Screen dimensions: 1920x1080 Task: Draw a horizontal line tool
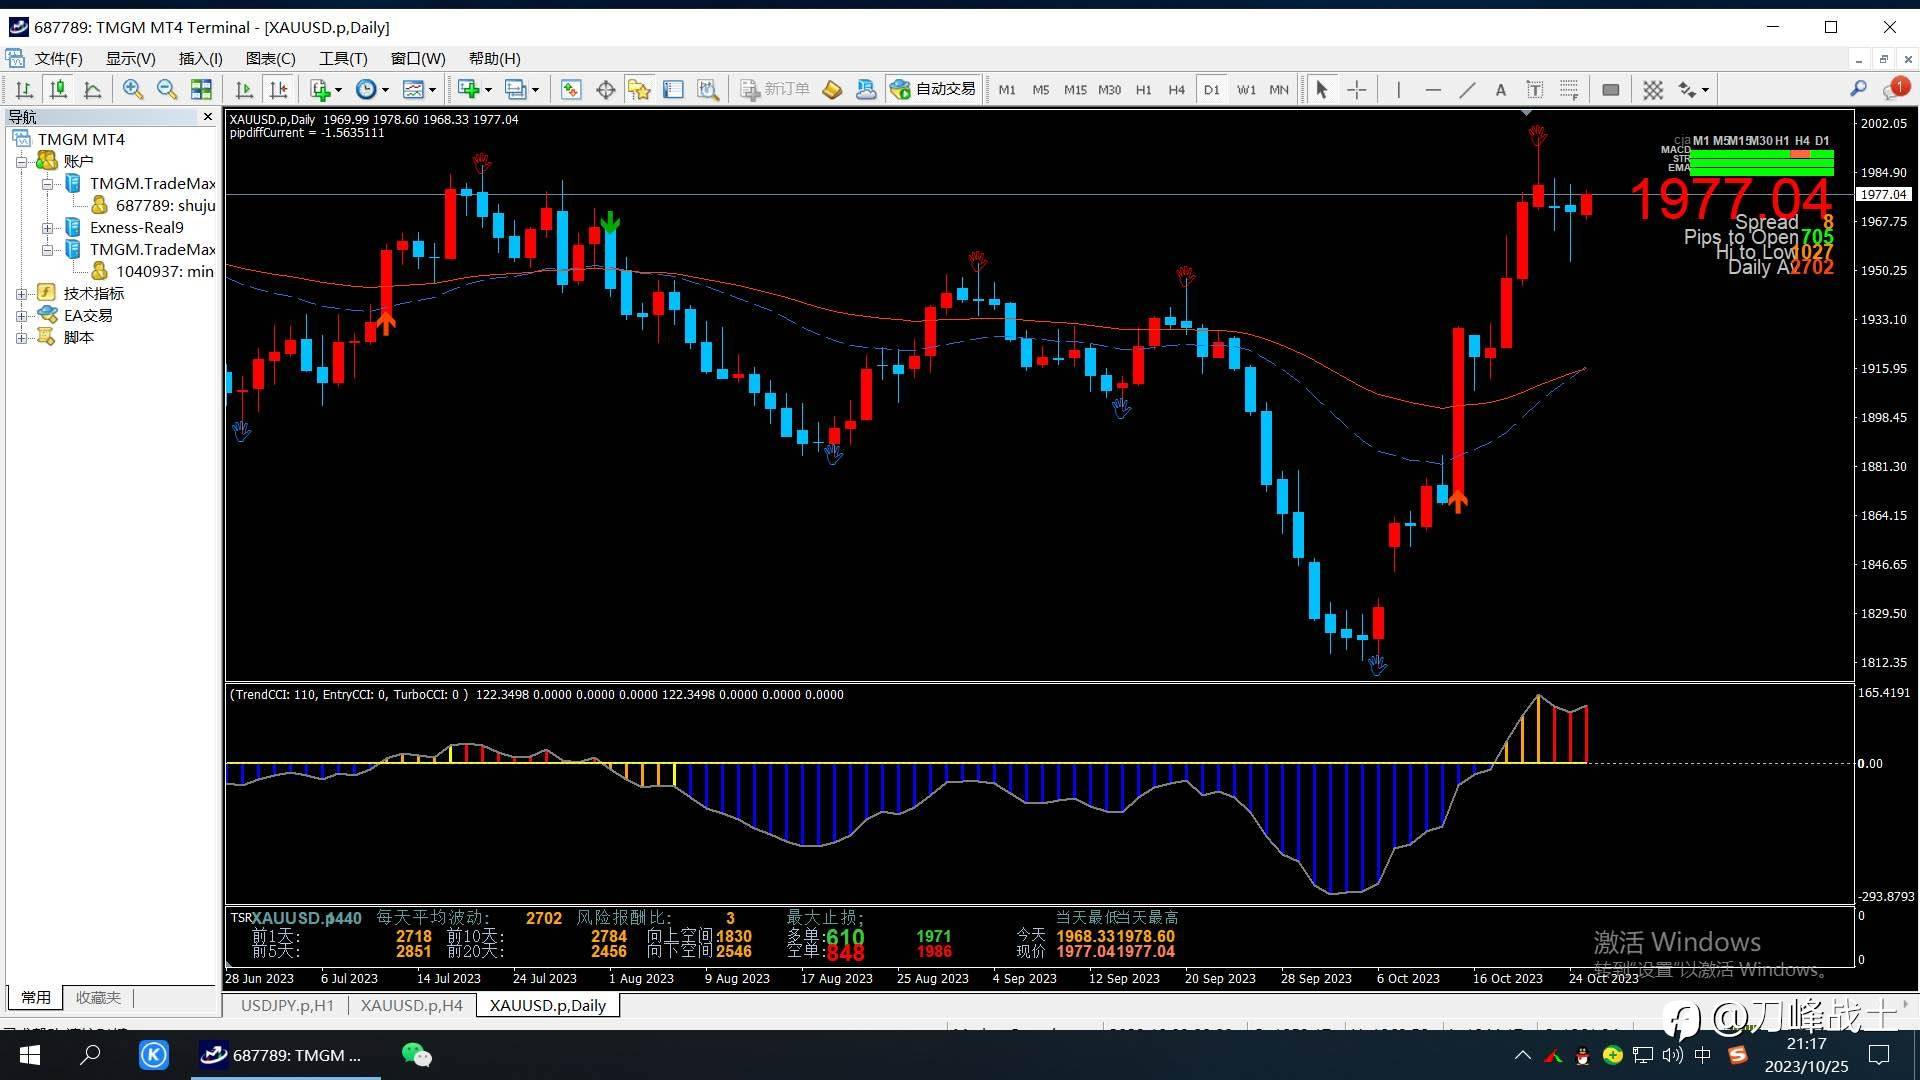[x=1432, y=90]
